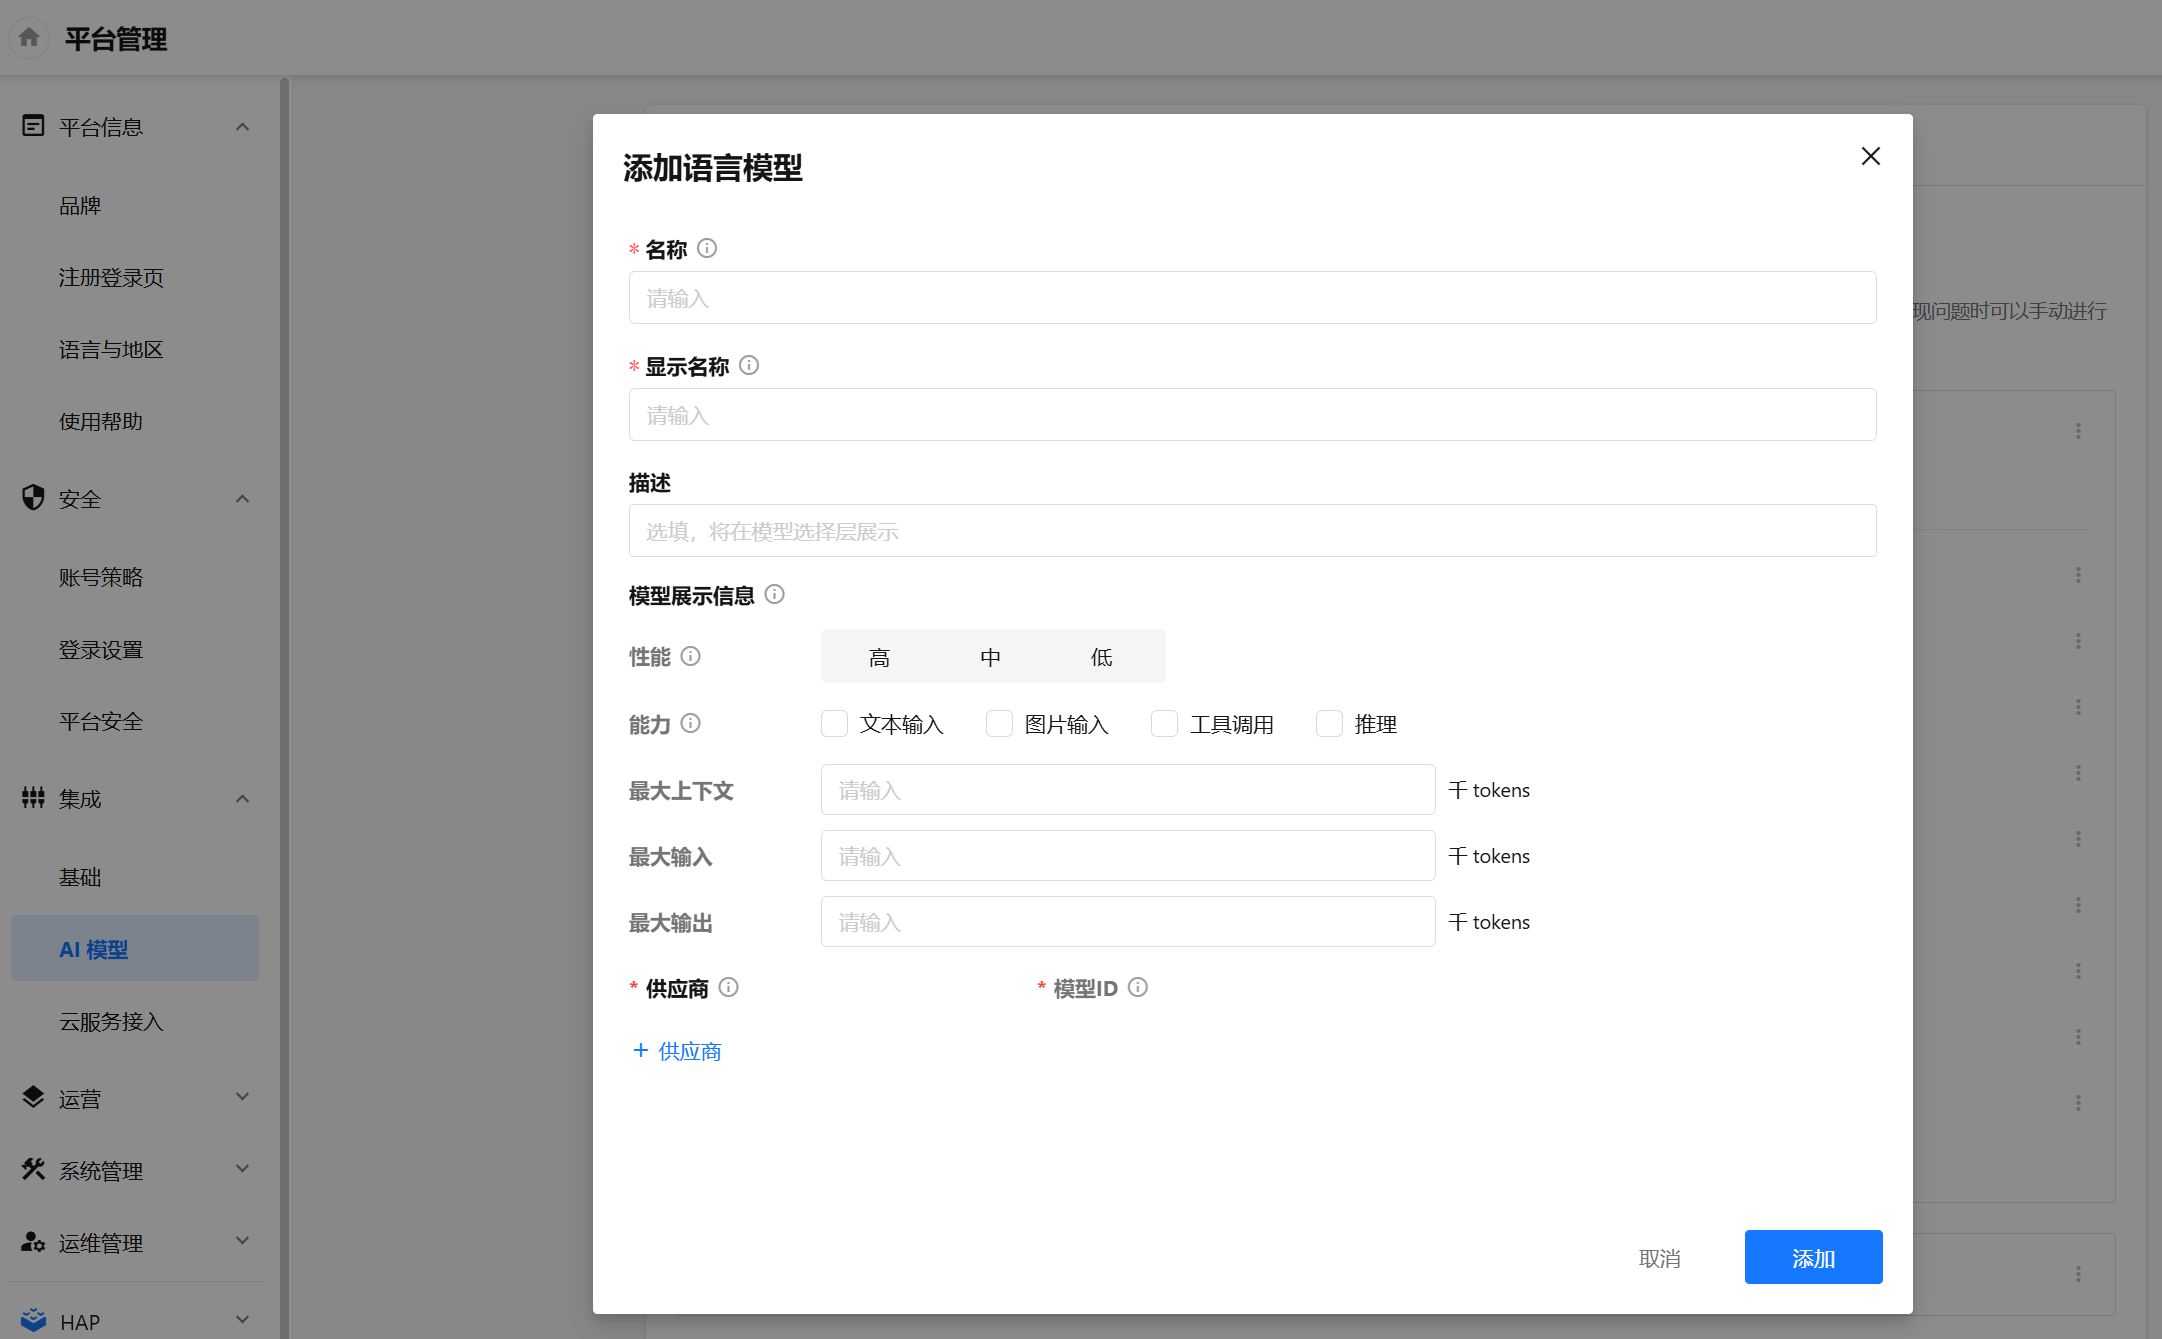This screenshot has height=1339, width=2162.
Task: Click the 平台信息 sidebar icon
Action: tap(33, 126)
